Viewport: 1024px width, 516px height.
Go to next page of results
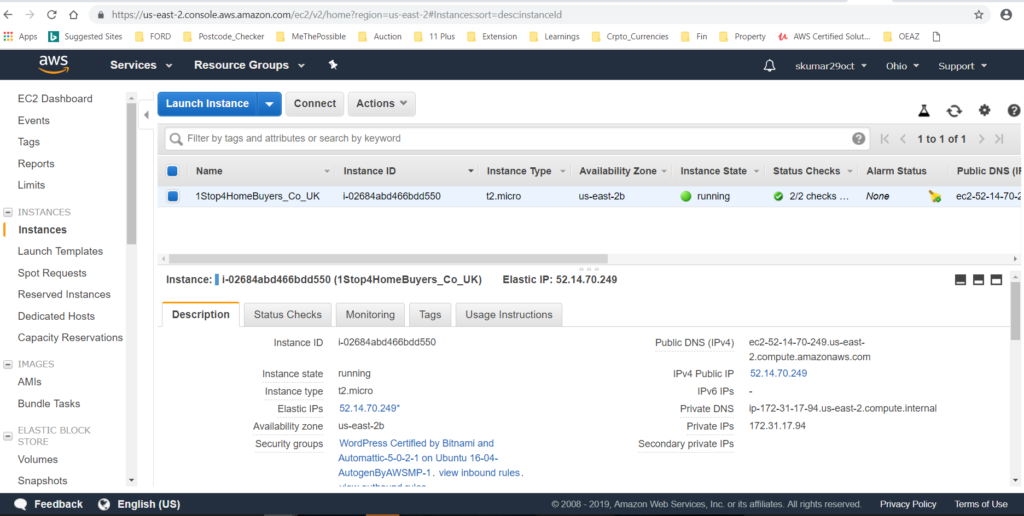[x=981, y=138]
